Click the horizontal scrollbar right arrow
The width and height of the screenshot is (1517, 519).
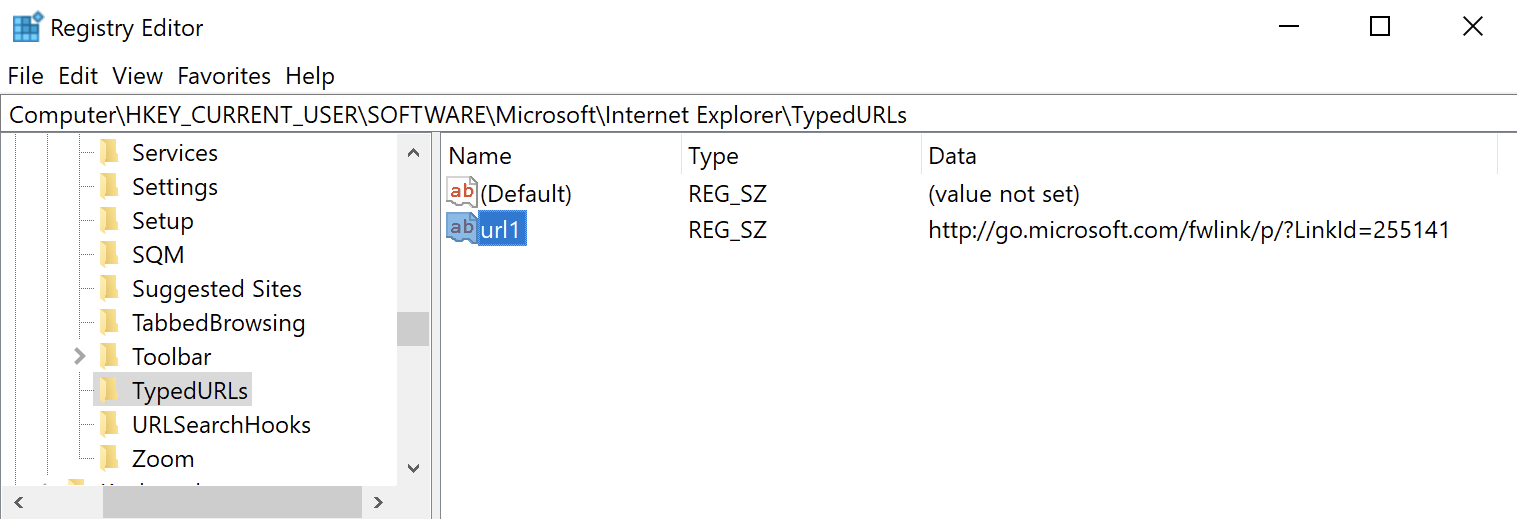tap(377, 502)
